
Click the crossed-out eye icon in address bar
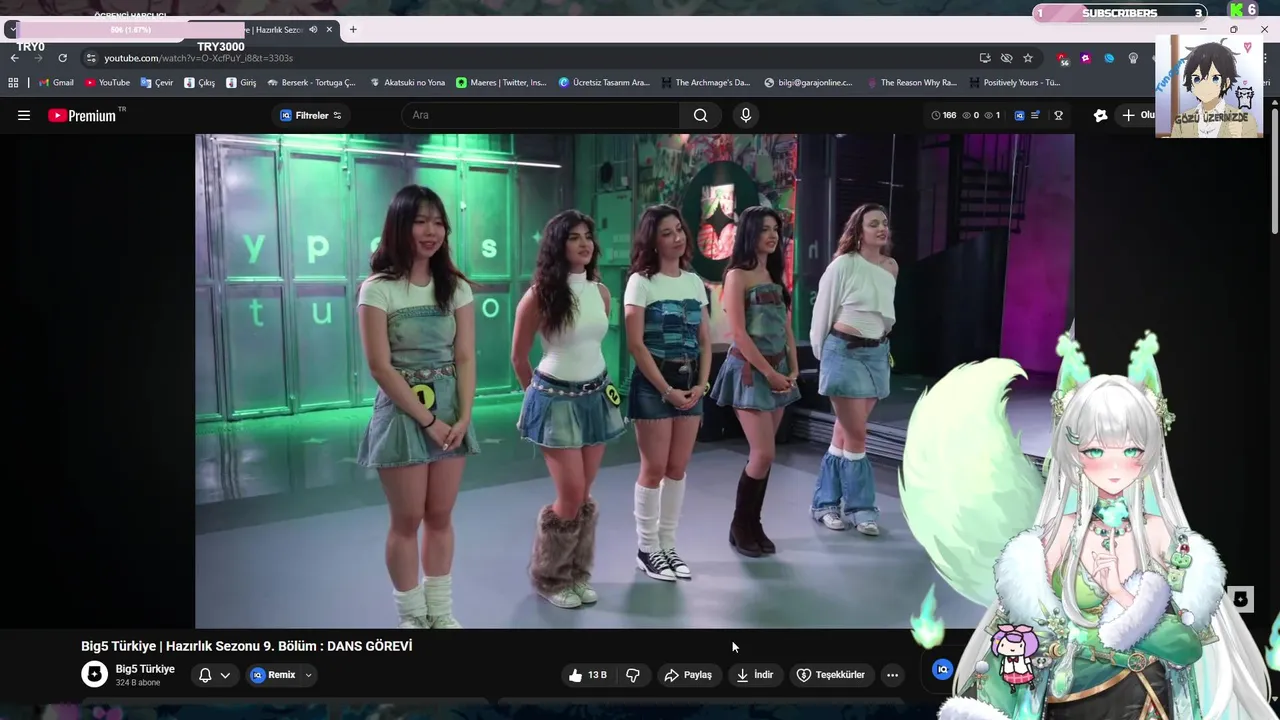pyautogui.click(x=1006, y=58)
